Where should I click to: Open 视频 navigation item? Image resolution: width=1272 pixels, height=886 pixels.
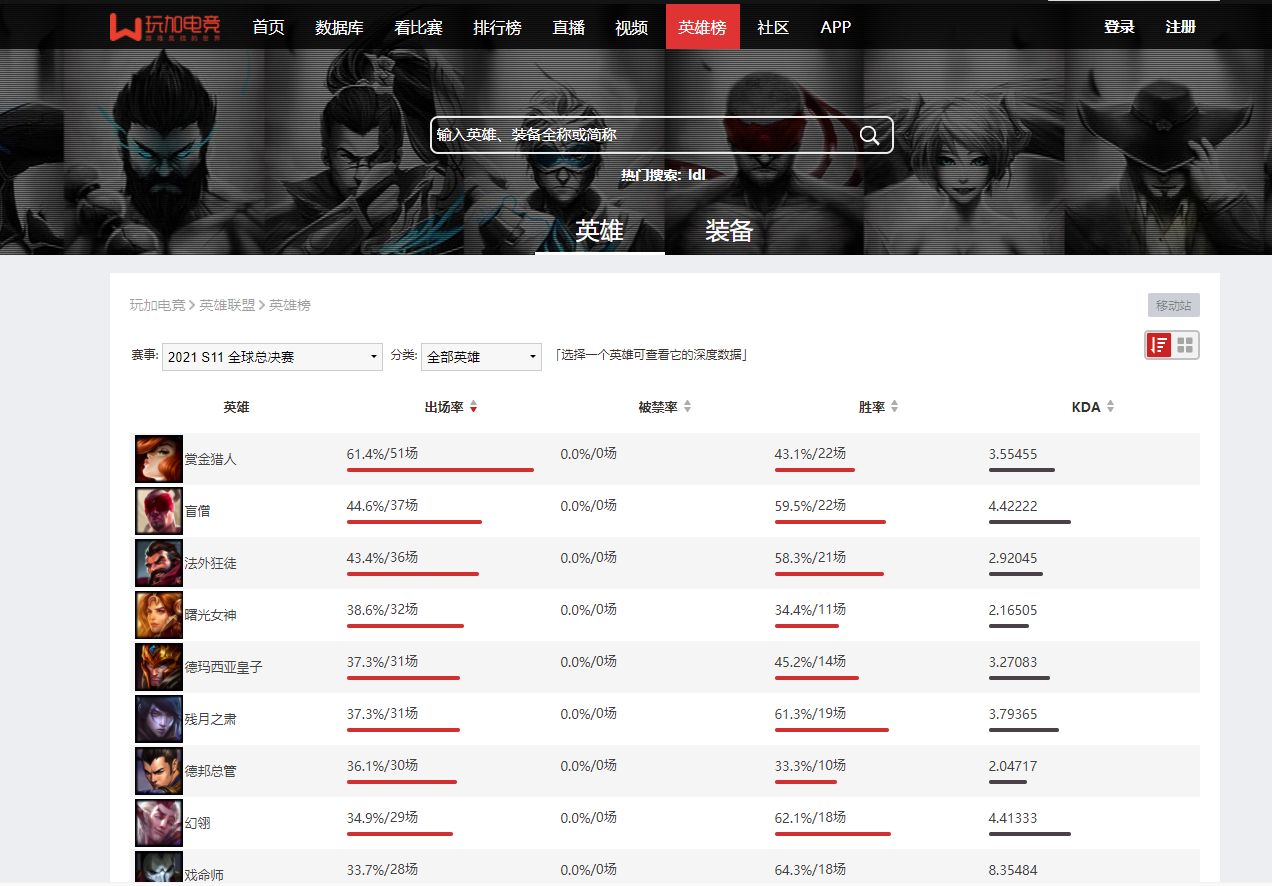[631, 27]
